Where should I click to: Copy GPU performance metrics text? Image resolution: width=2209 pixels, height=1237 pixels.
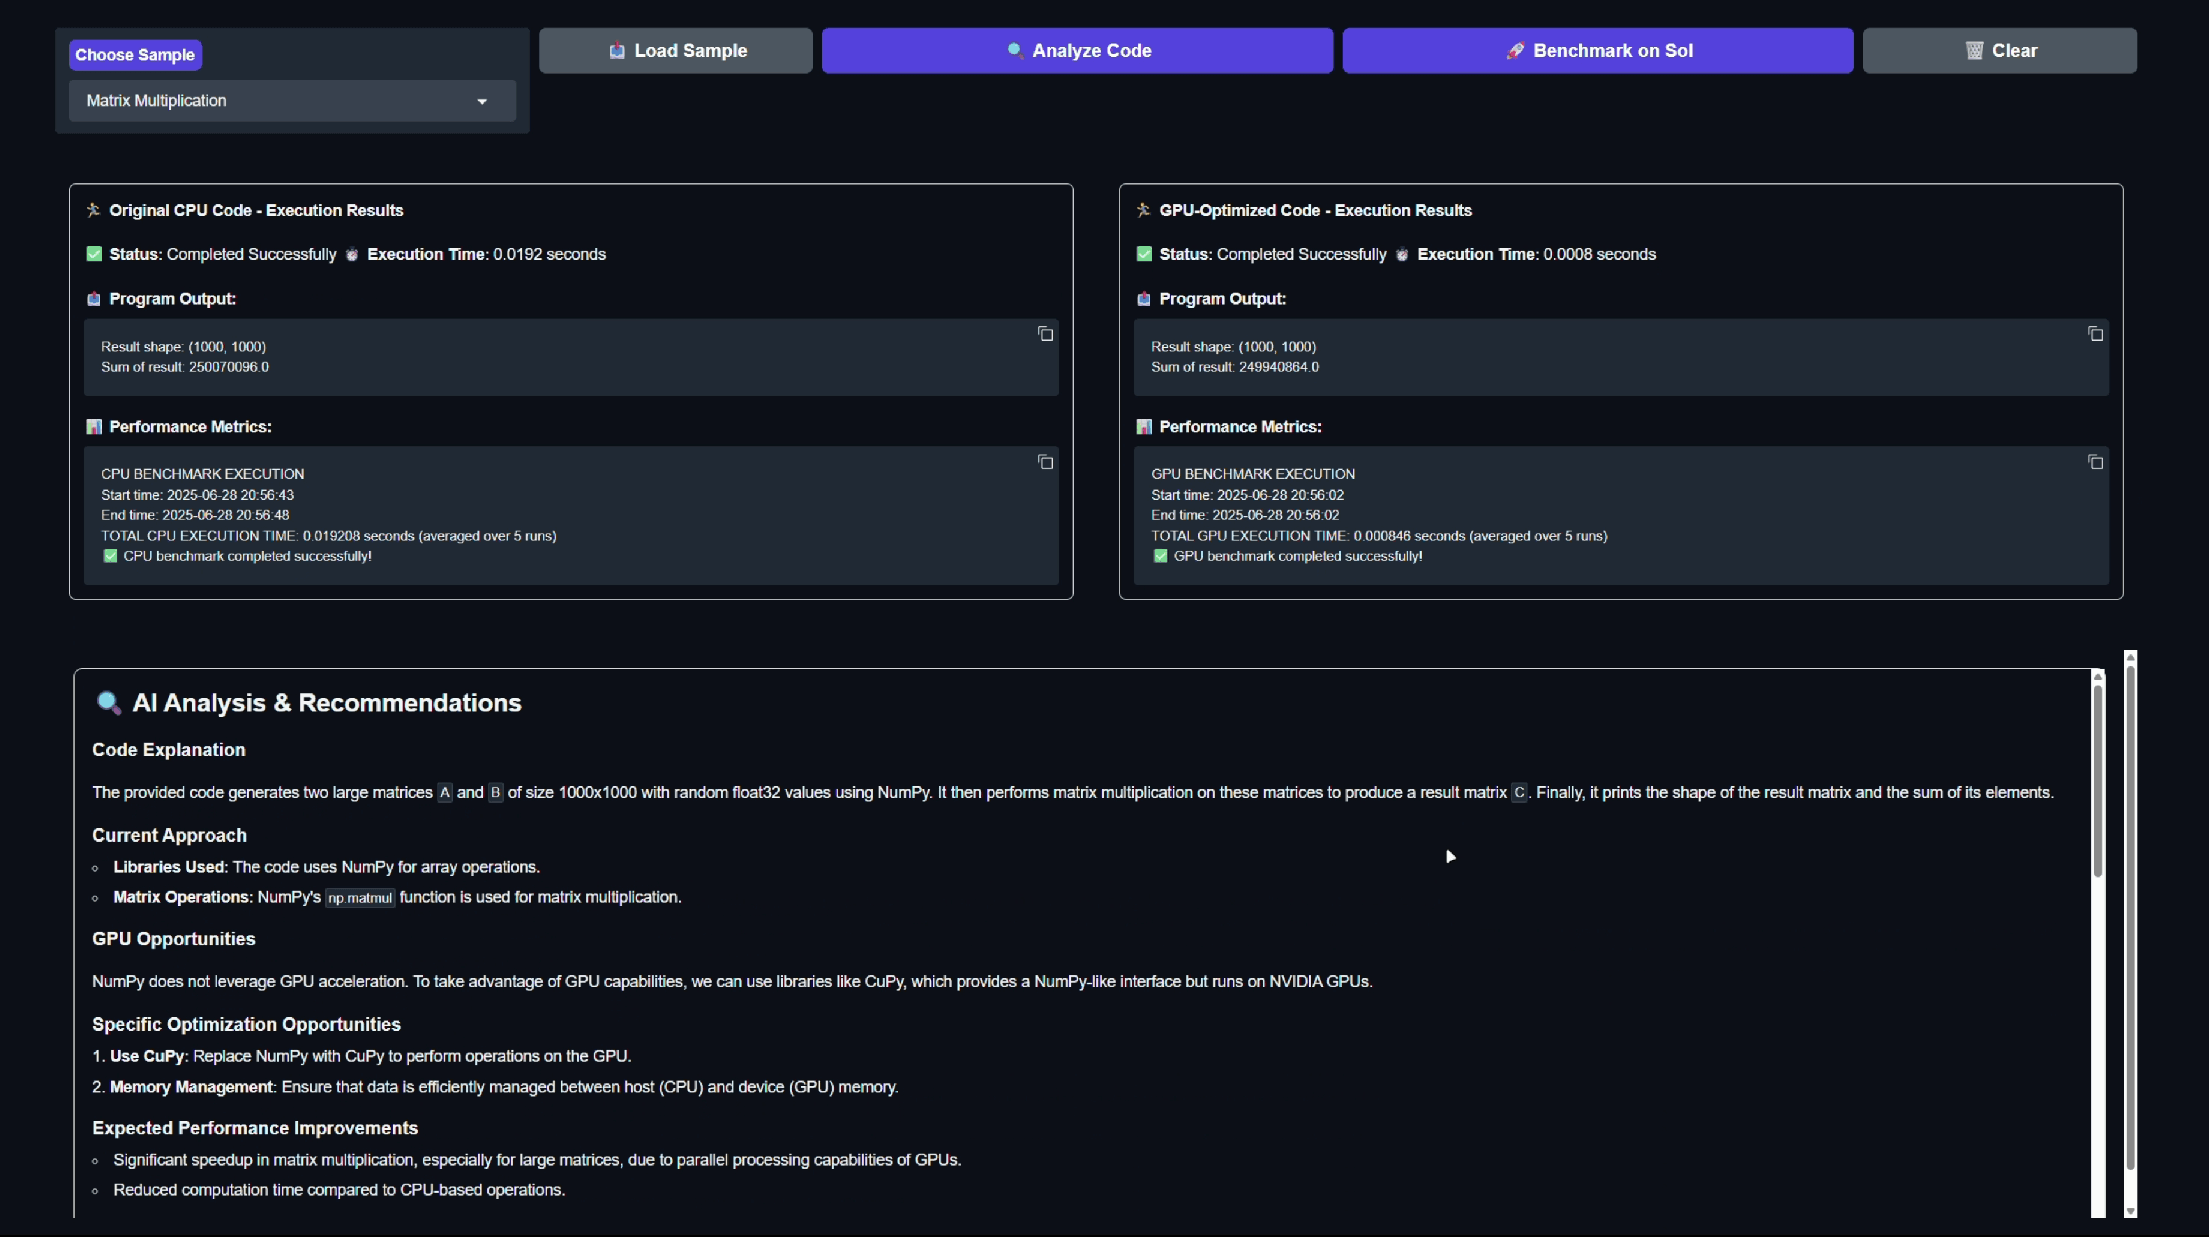tap(2095, 462)
